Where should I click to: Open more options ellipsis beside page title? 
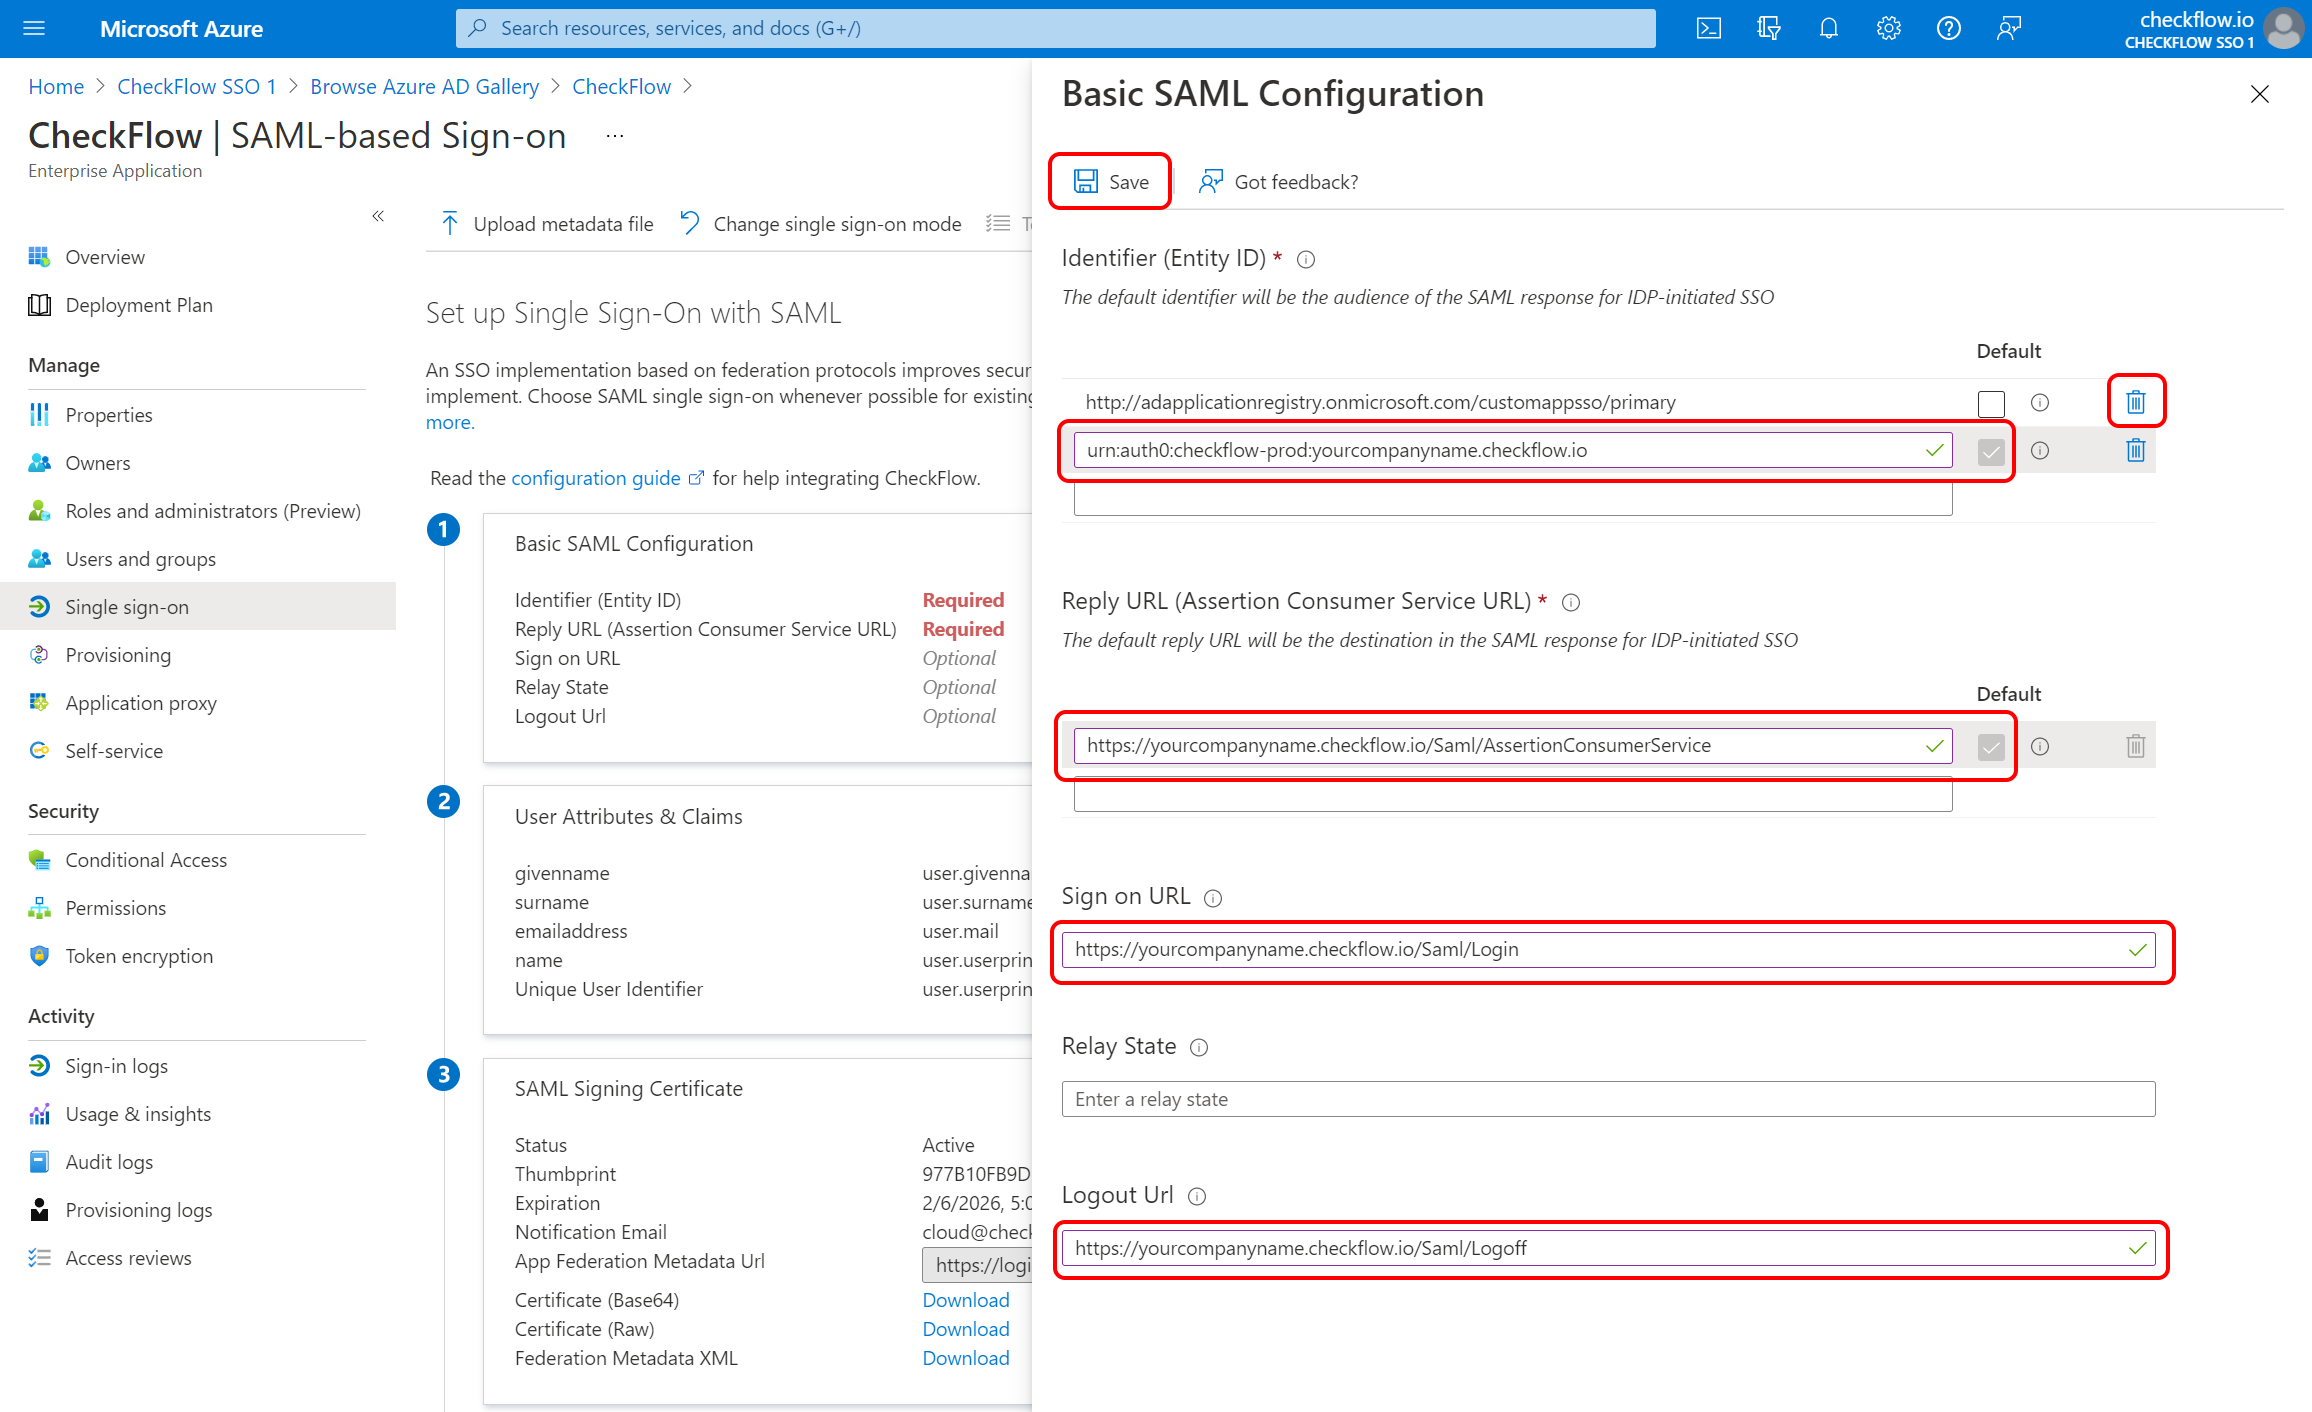click(x=615, y=136)
